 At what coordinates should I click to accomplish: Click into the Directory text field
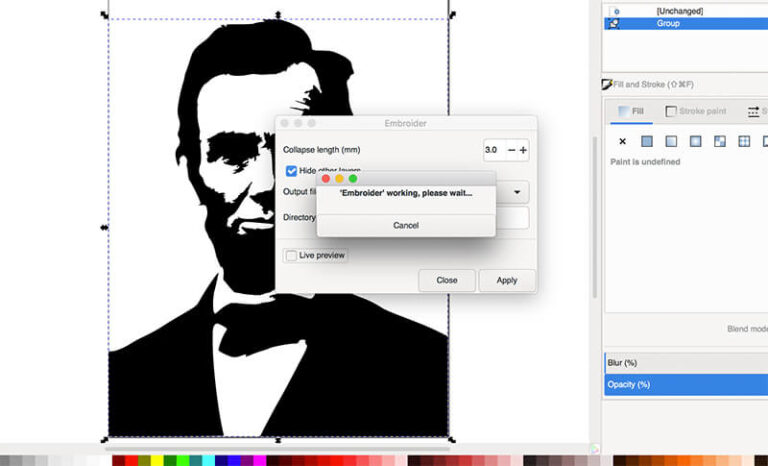tap(512, 218)
